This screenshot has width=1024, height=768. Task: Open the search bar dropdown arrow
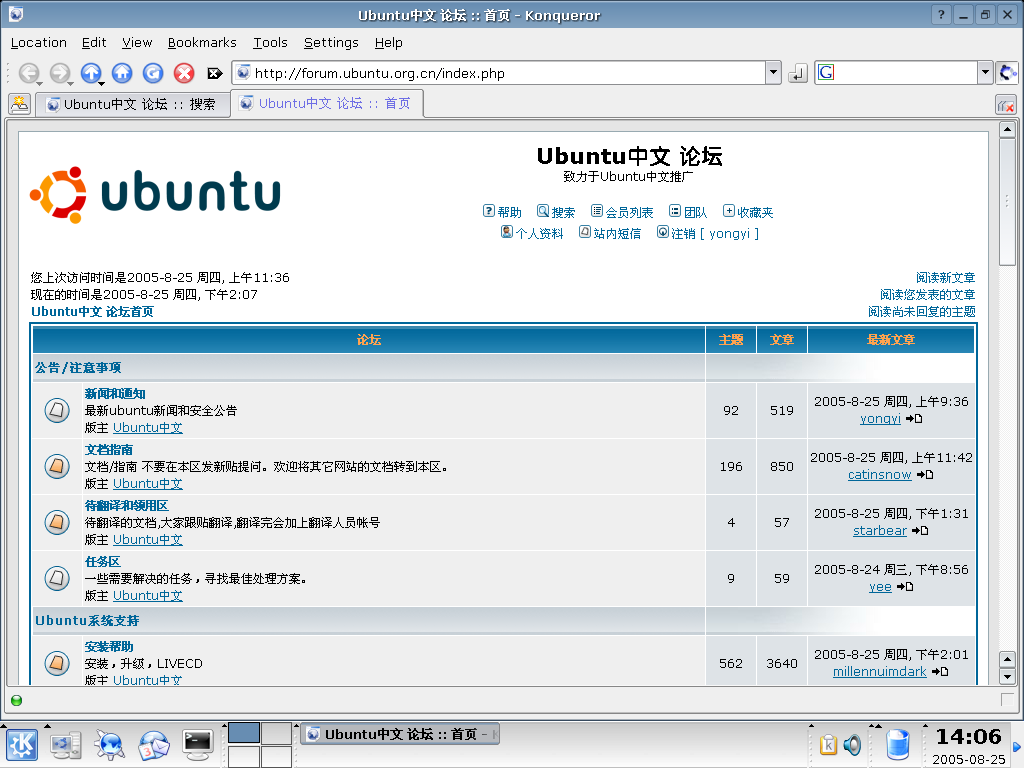985,72
